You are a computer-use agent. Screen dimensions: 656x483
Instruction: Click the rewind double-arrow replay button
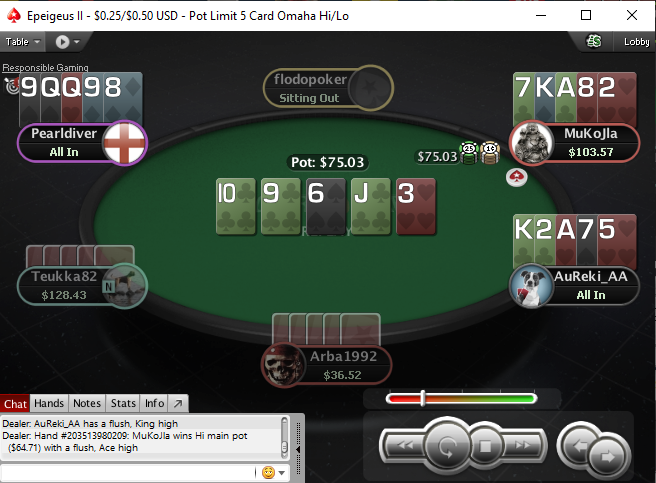tap(405, 445)
